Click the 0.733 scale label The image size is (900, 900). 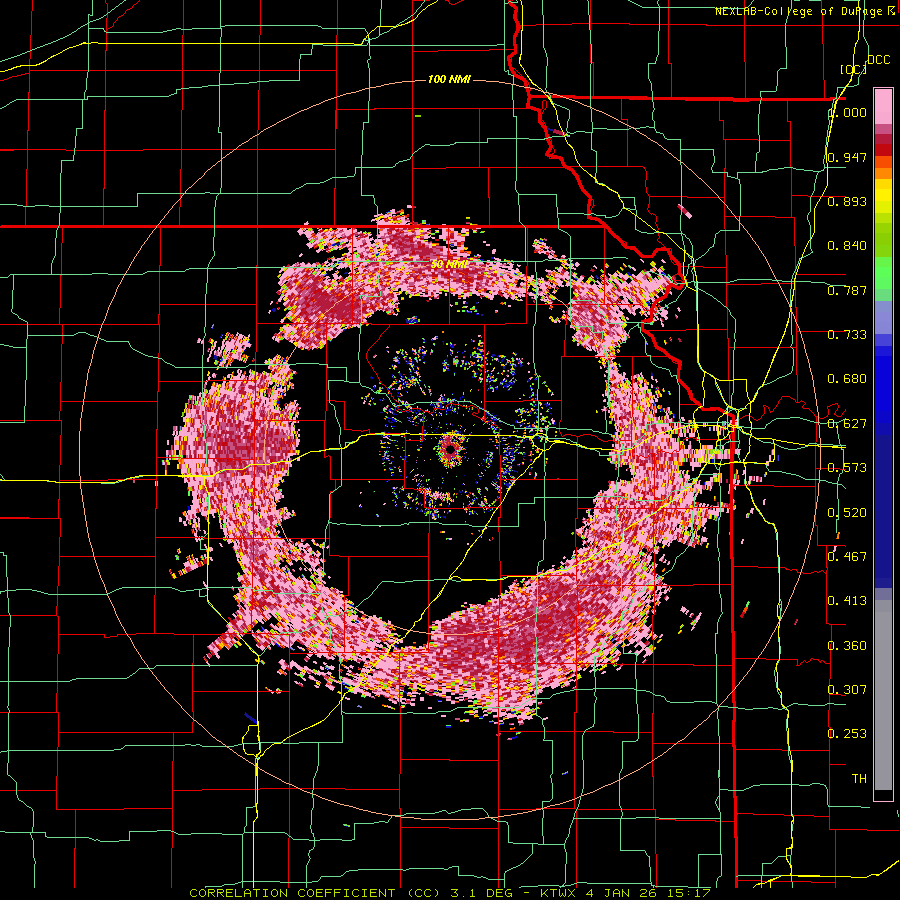click(x=847, y=335)
